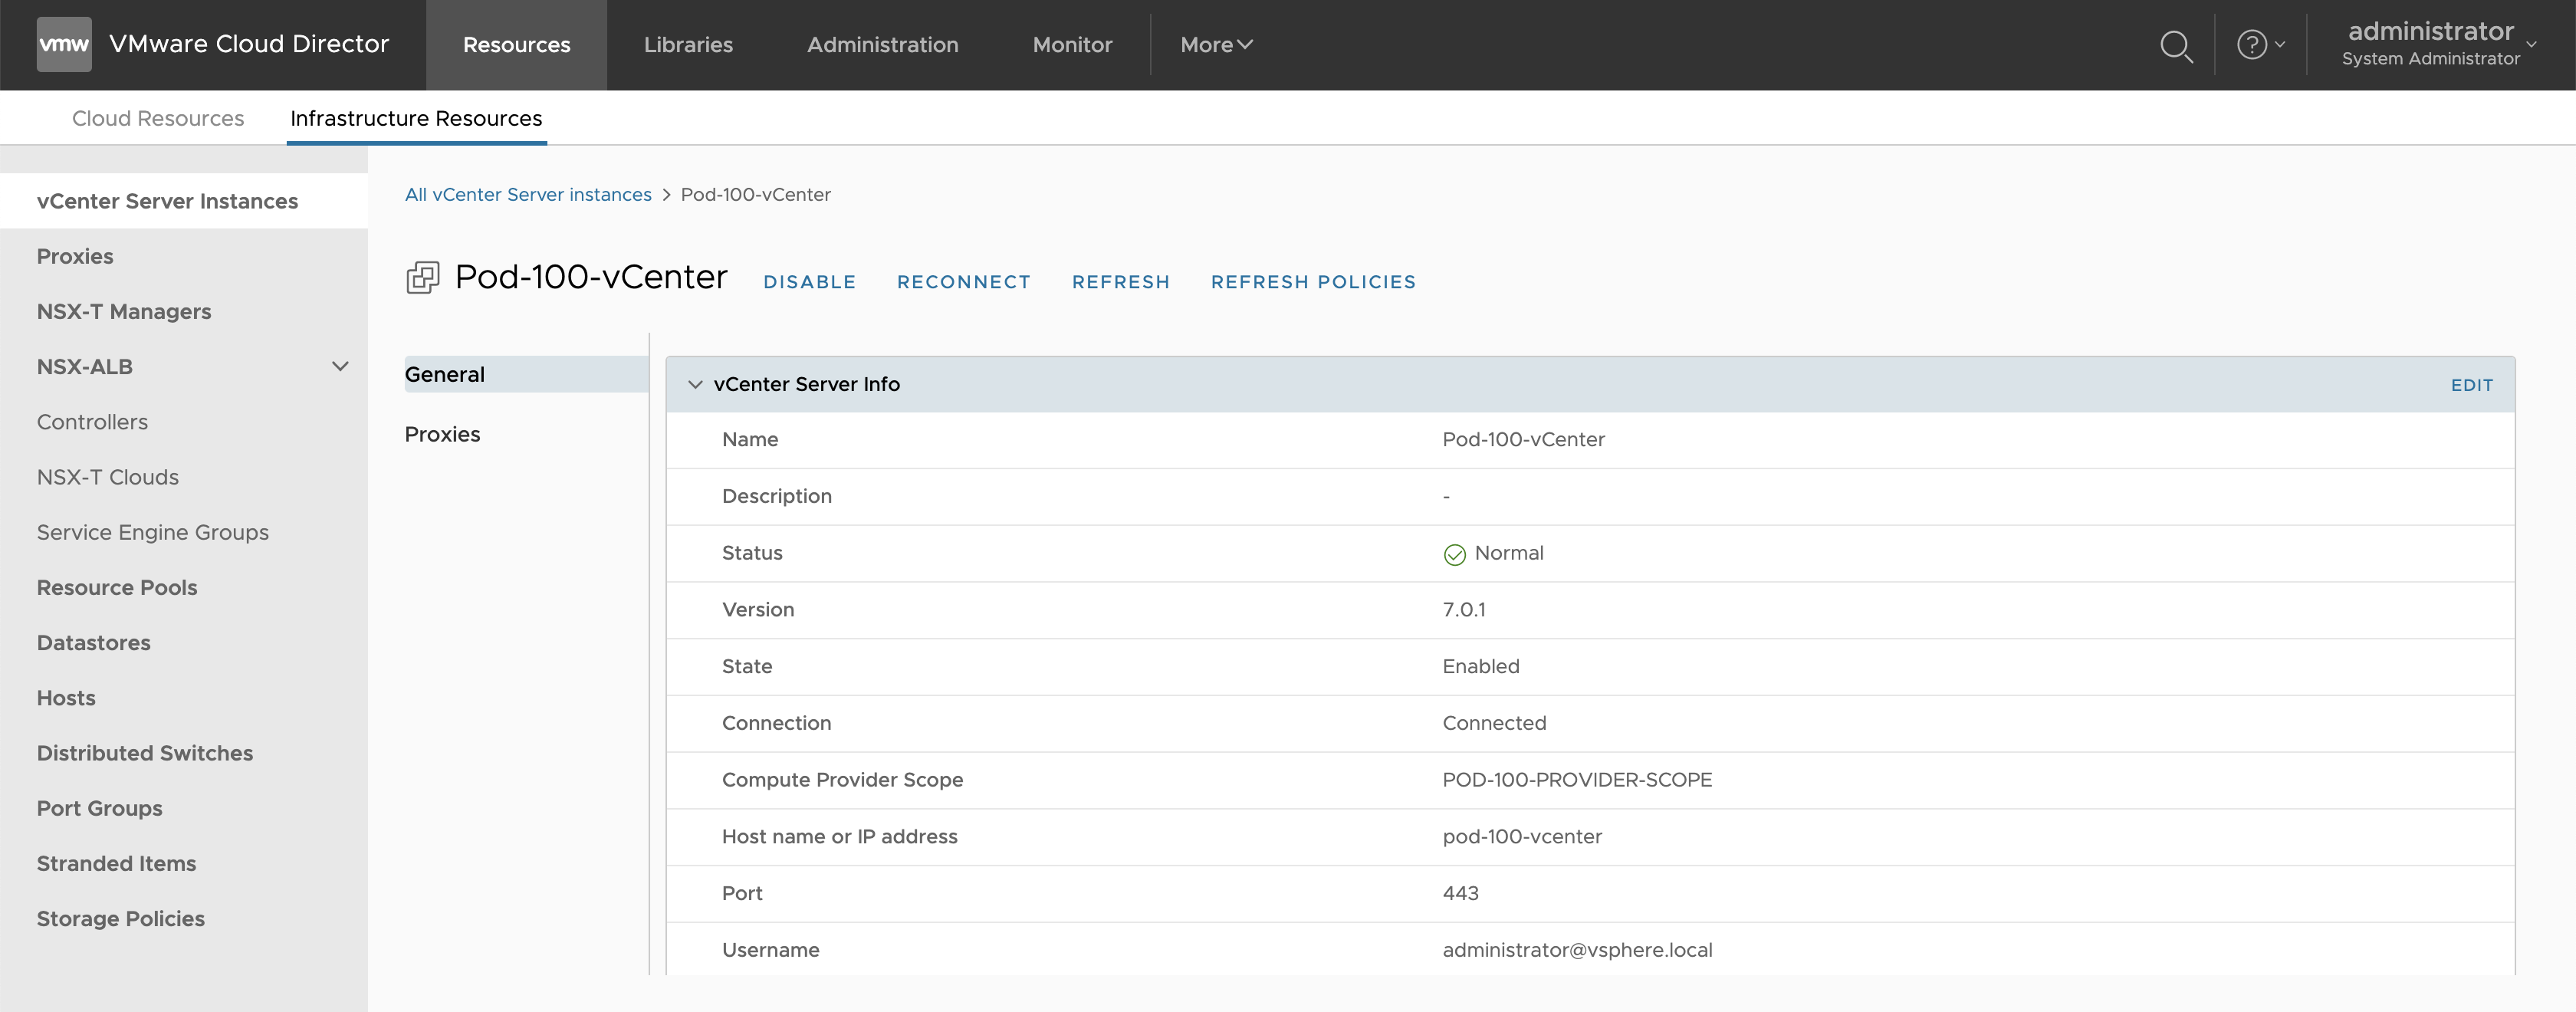Click the green Normal status checkmark
The height and width of the screenshot is (1012, 2576).
(1454, 555)
